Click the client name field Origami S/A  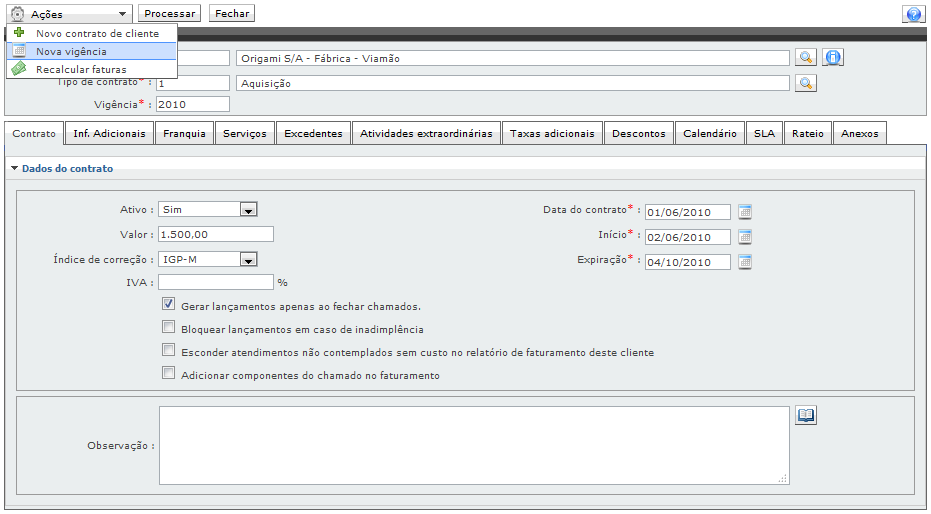pos(513,58)
